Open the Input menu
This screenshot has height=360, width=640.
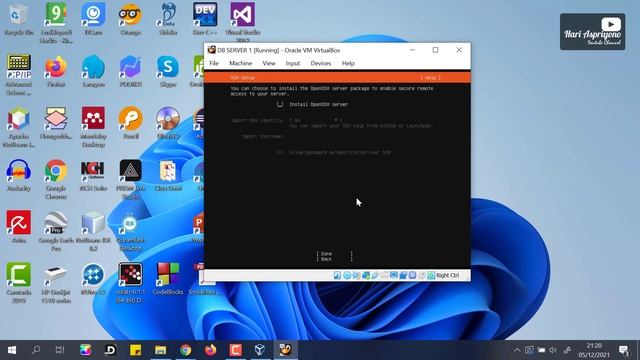(x=293, y=63)
